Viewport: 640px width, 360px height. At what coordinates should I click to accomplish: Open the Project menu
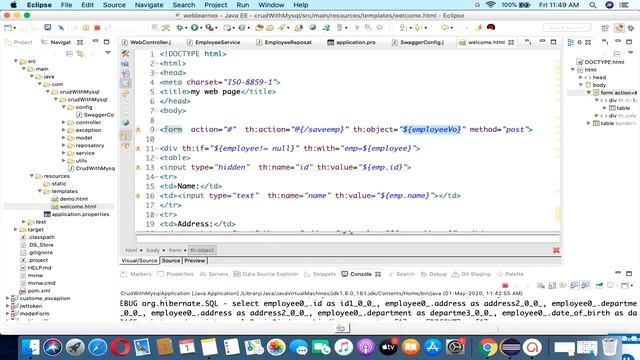click(x=216, y=5)
